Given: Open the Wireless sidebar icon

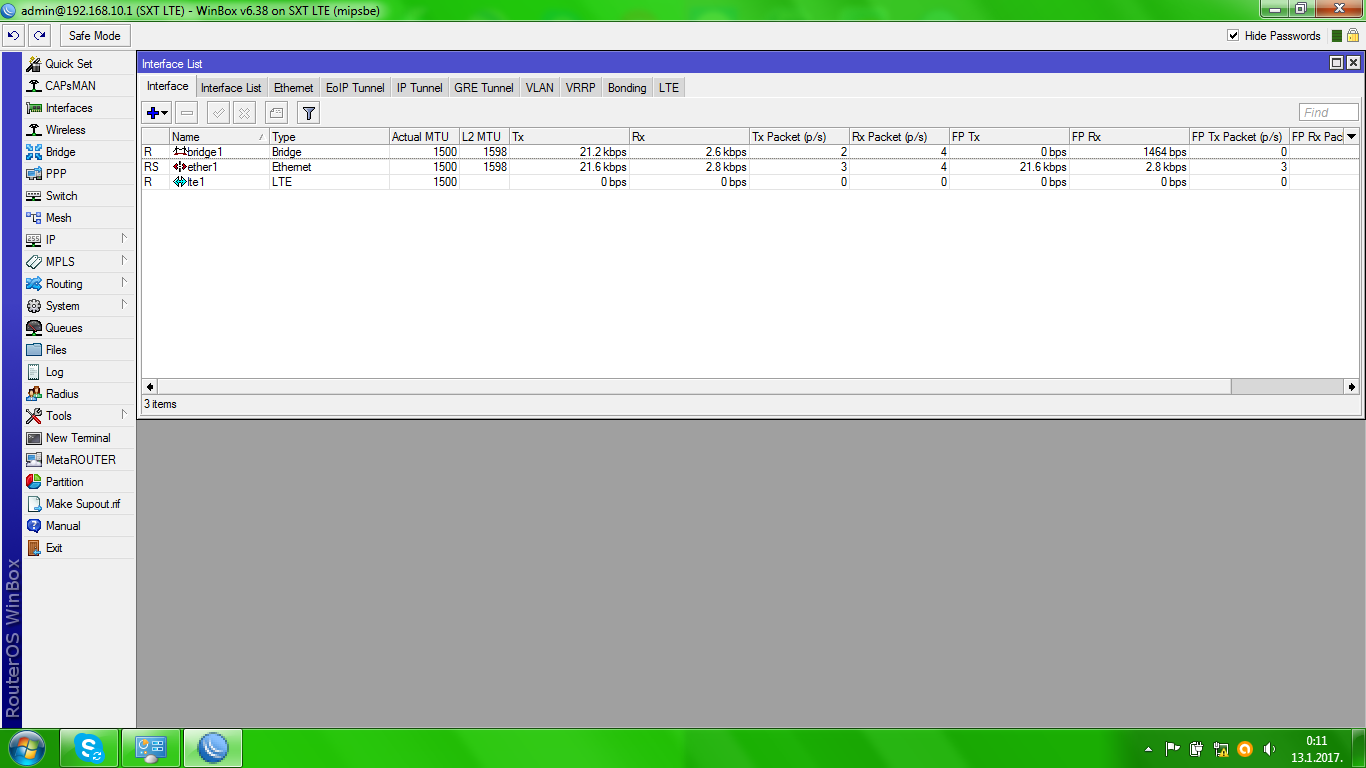Looking at the screenshot, I should pyautogui.click(x=34, y=130).
